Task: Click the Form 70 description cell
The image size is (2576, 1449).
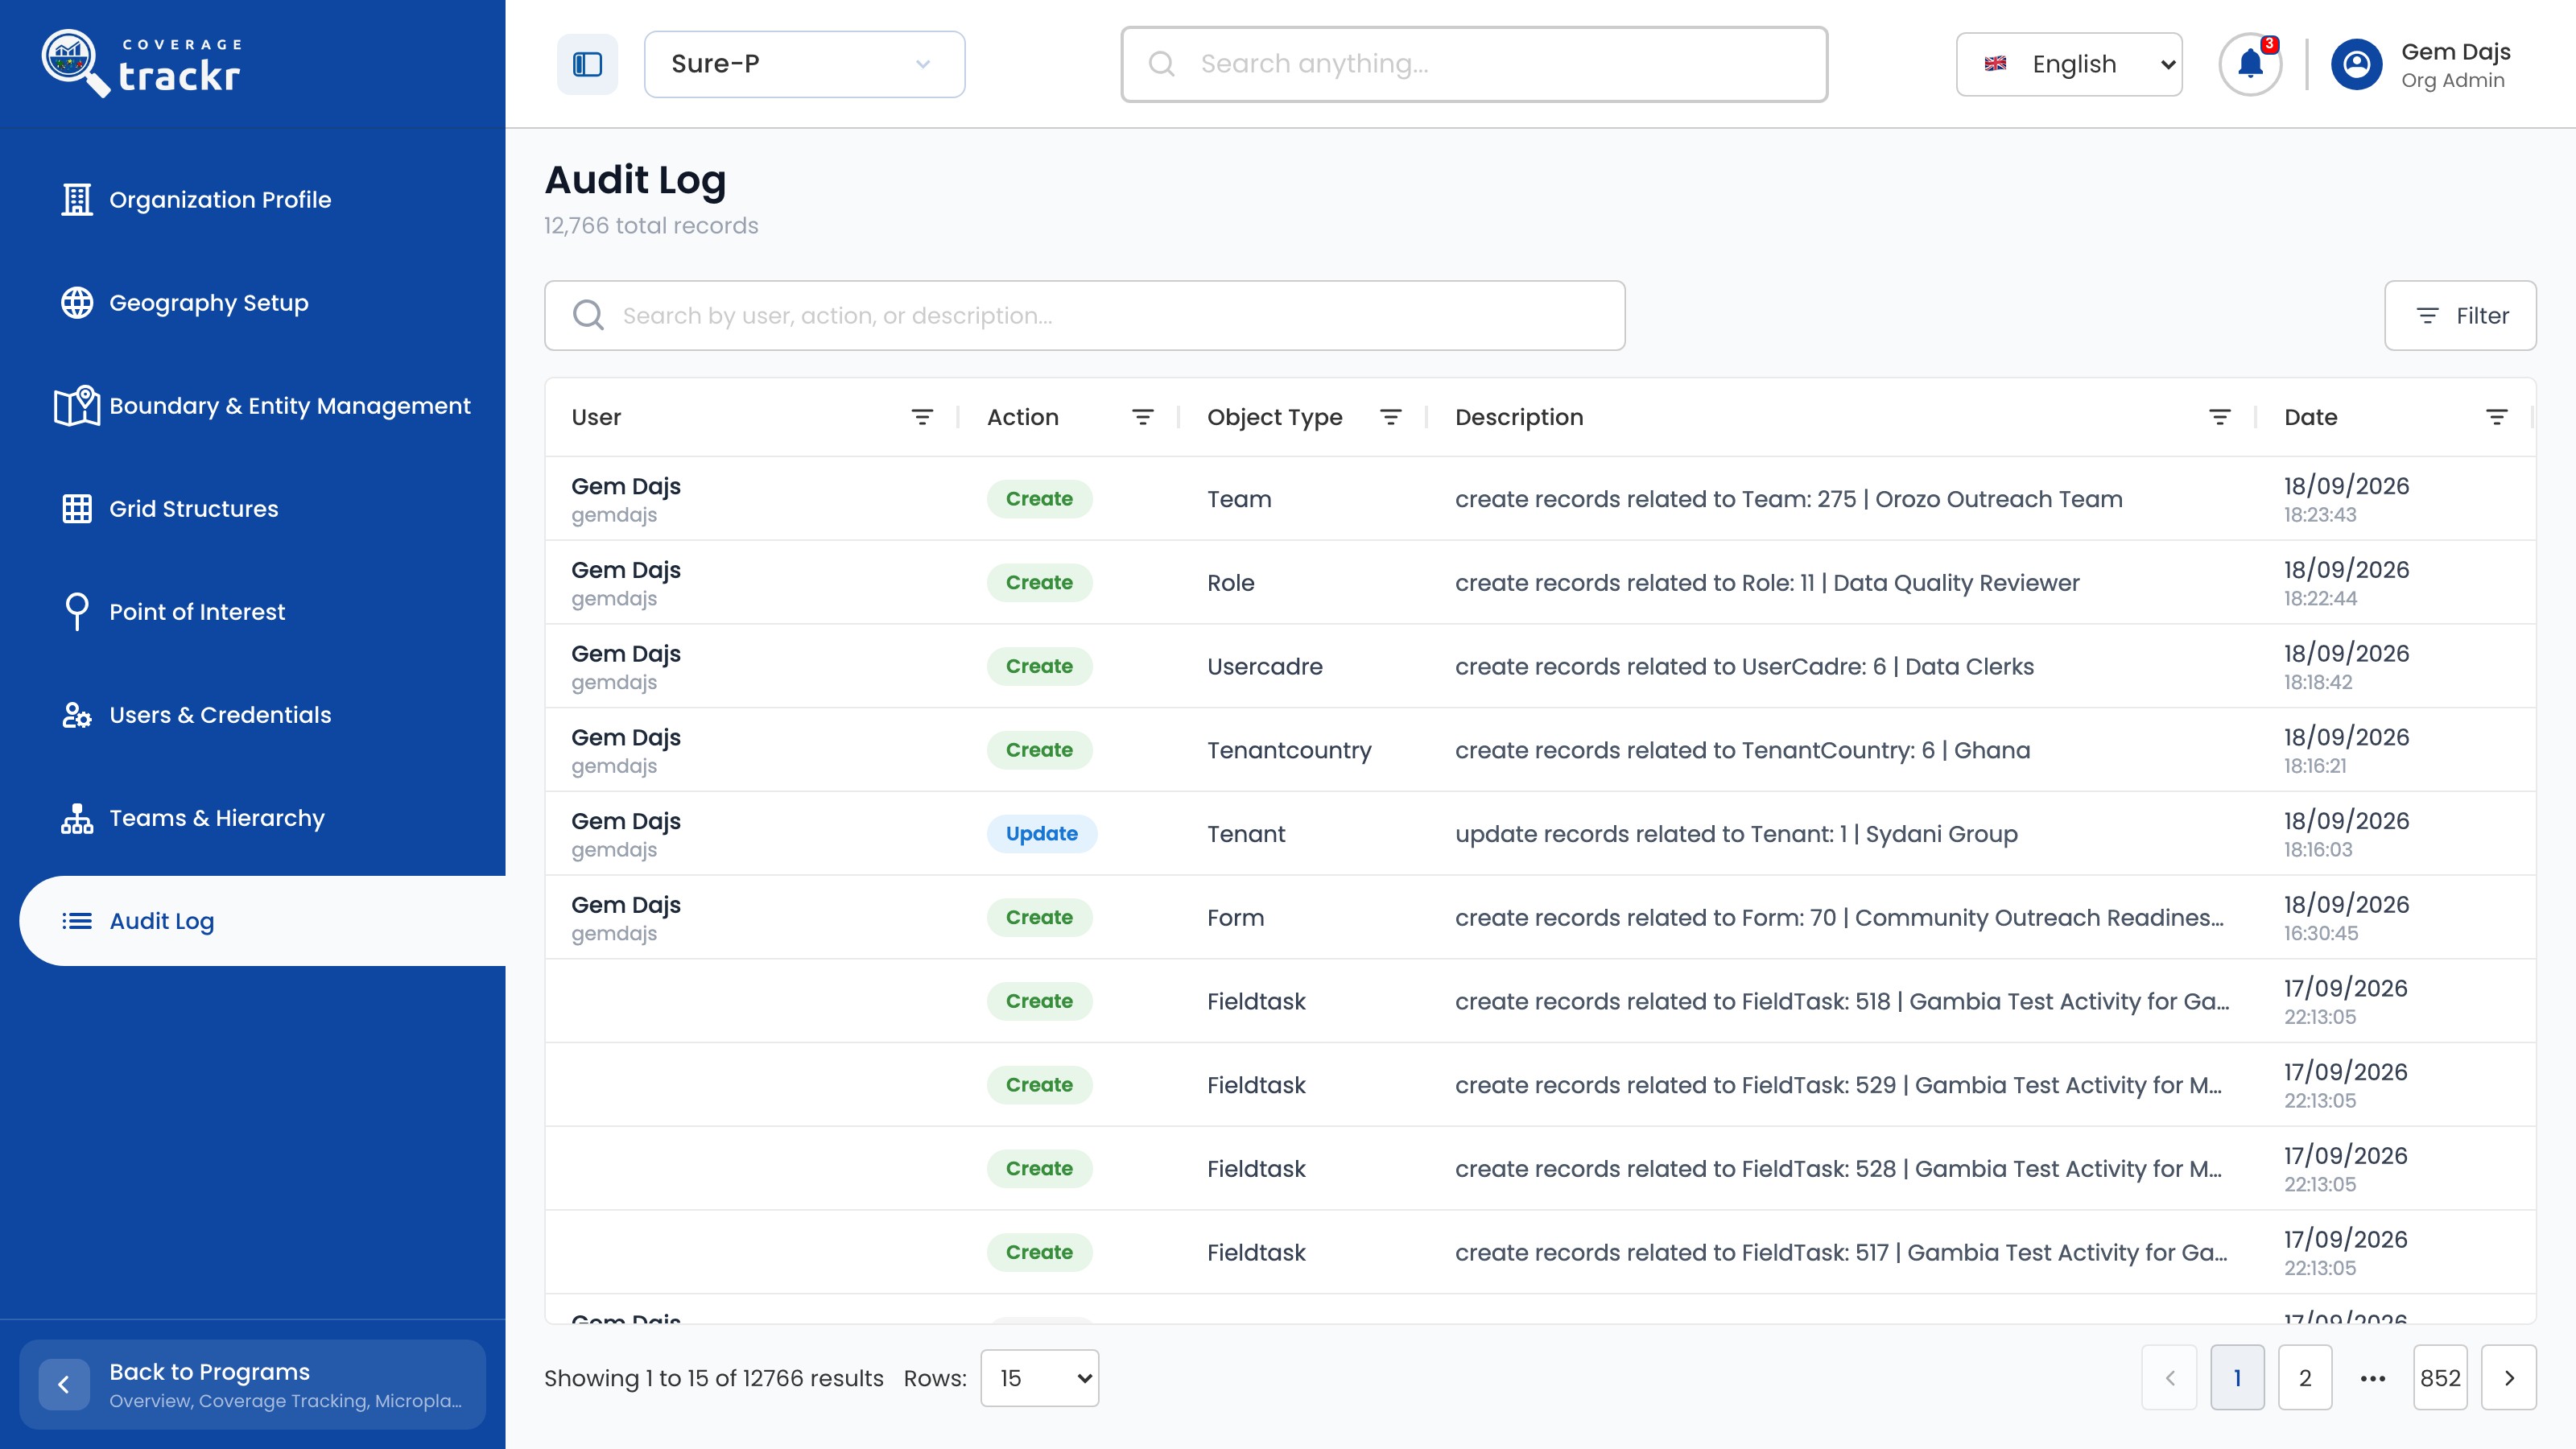Action: coord(1839,917)
